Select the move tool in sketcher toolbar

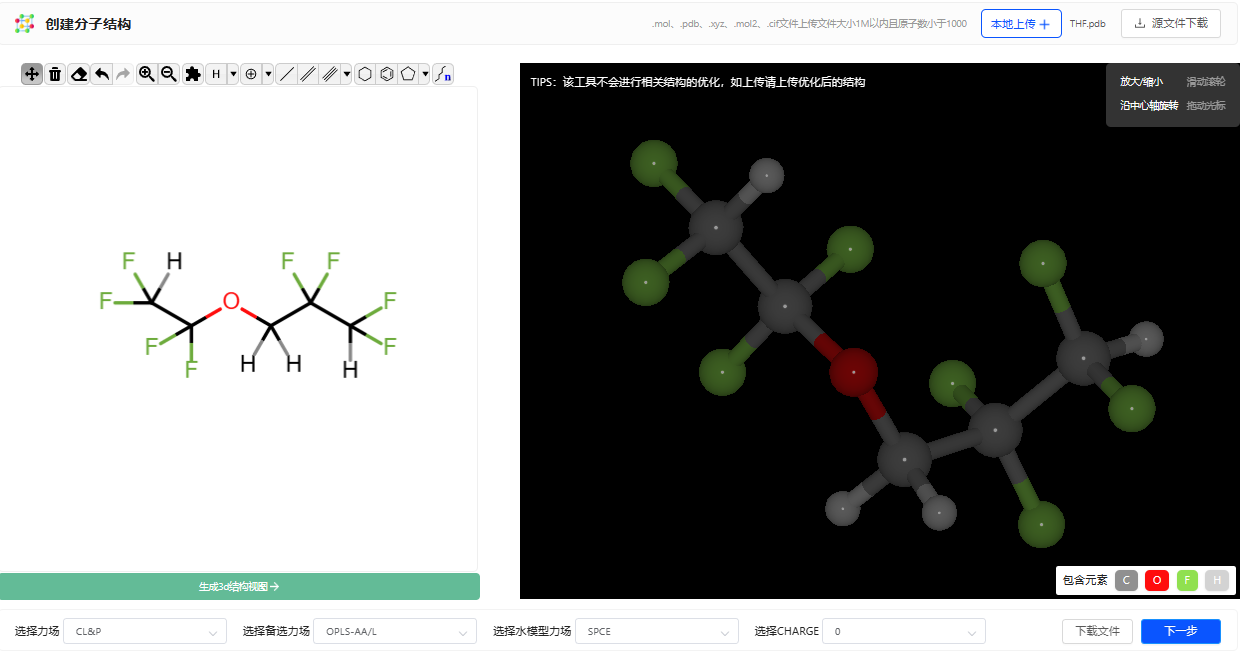click(x=32, y=74)
